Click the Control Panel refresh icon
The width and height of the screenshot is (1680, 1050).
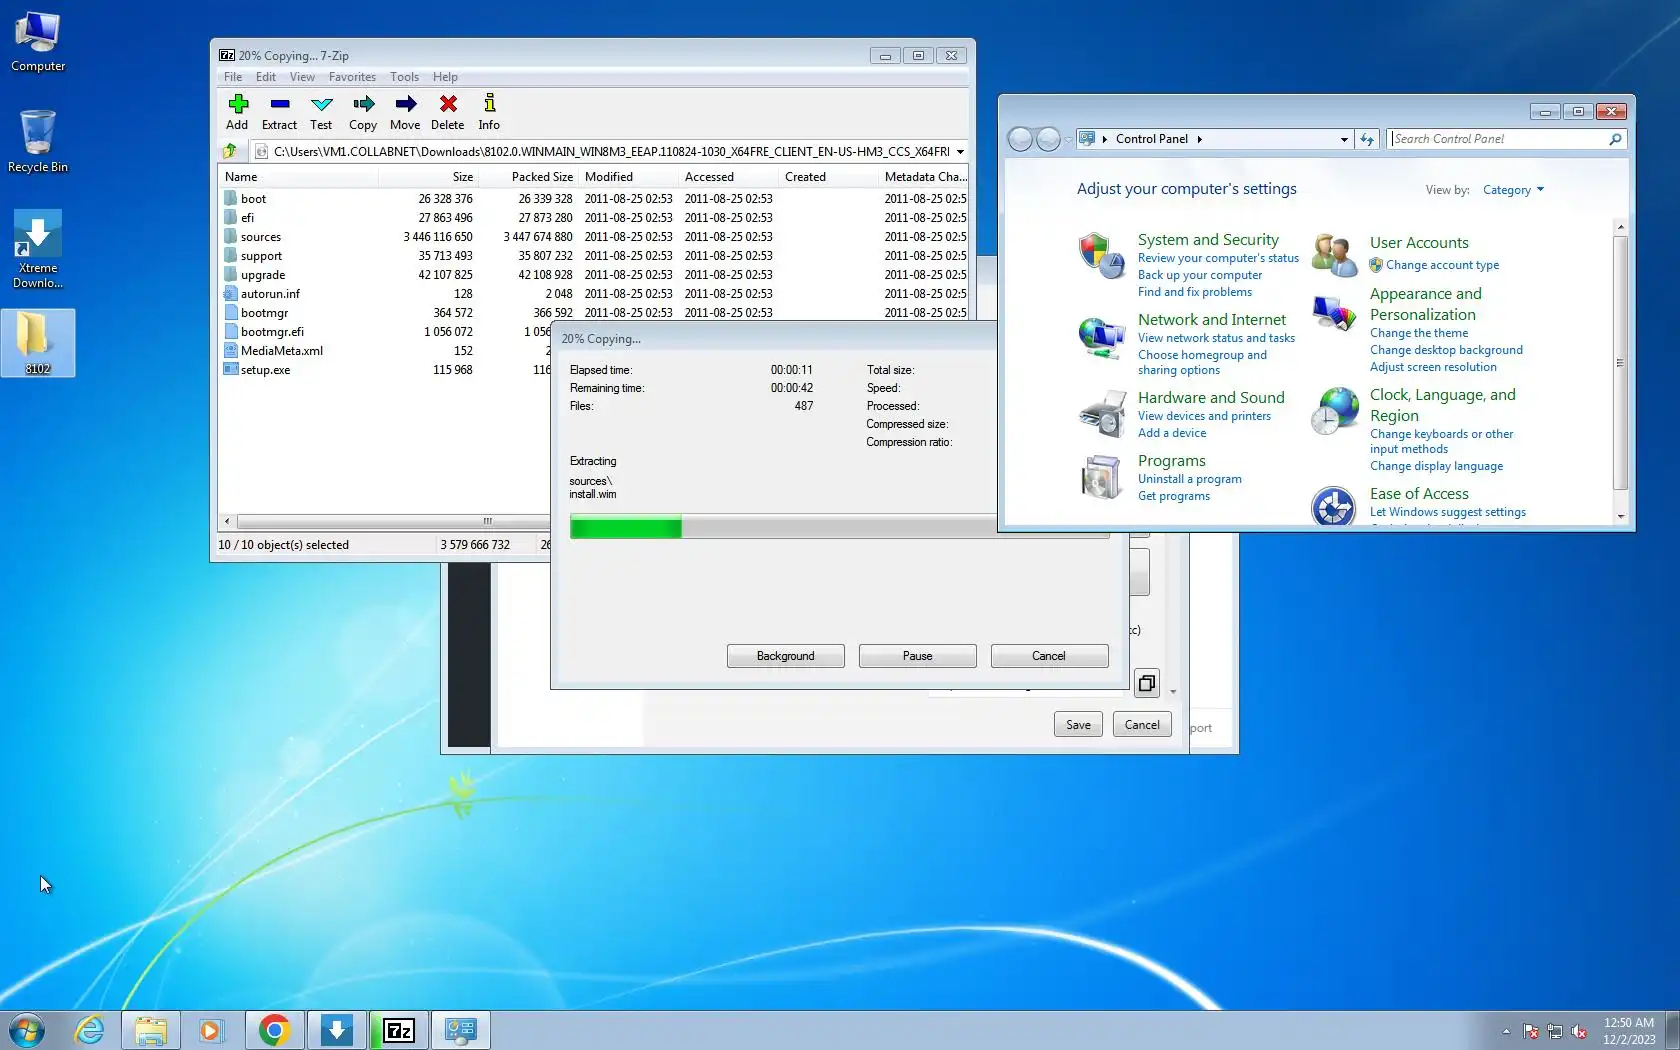(x=1367, y=139)
